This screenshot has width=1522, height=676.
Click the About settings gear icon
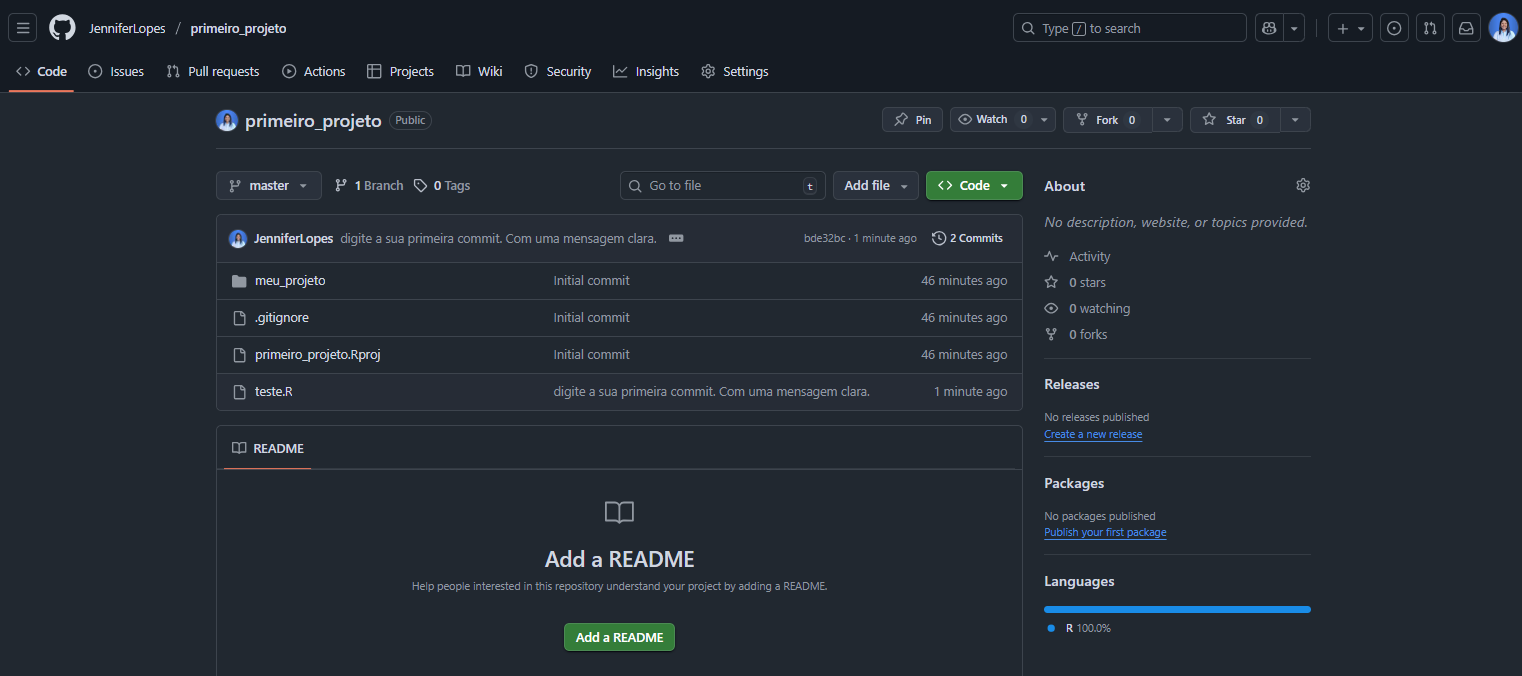(1302, 185)
